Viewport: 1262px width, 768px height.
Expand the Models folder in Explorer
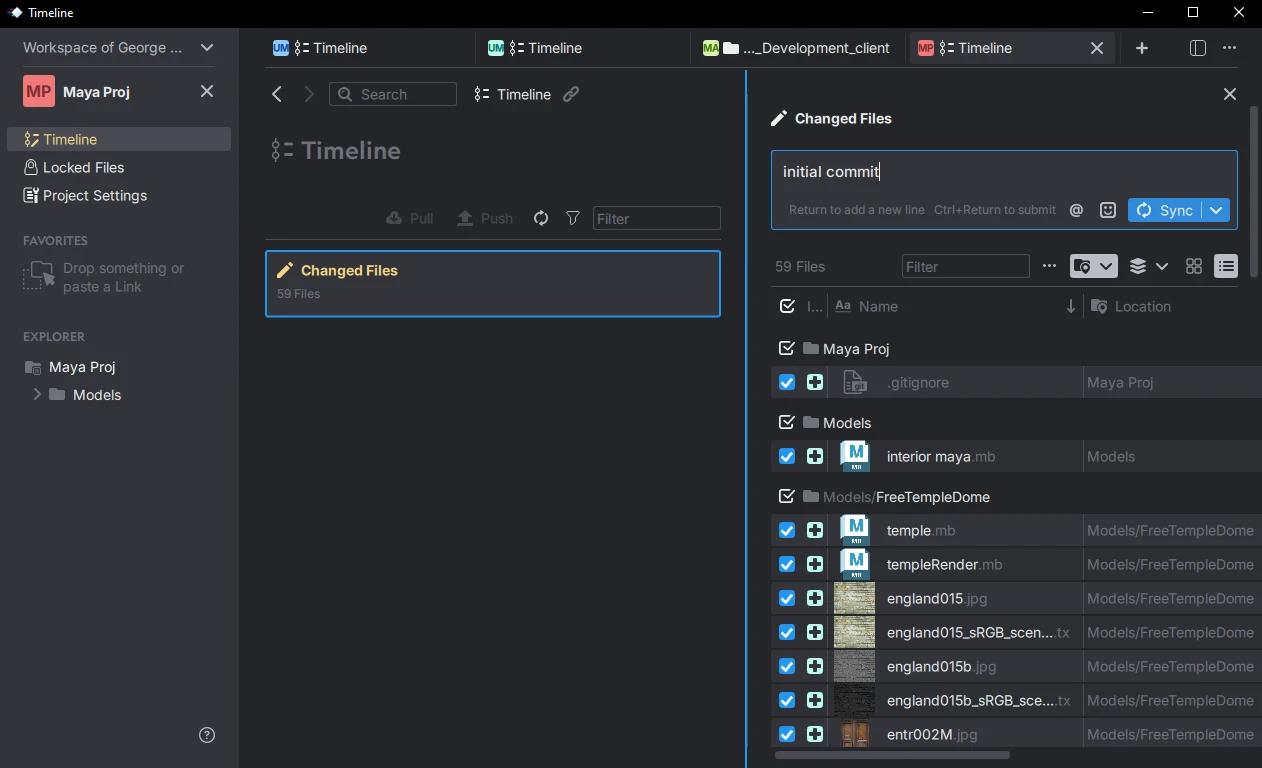tap(37, 395)
